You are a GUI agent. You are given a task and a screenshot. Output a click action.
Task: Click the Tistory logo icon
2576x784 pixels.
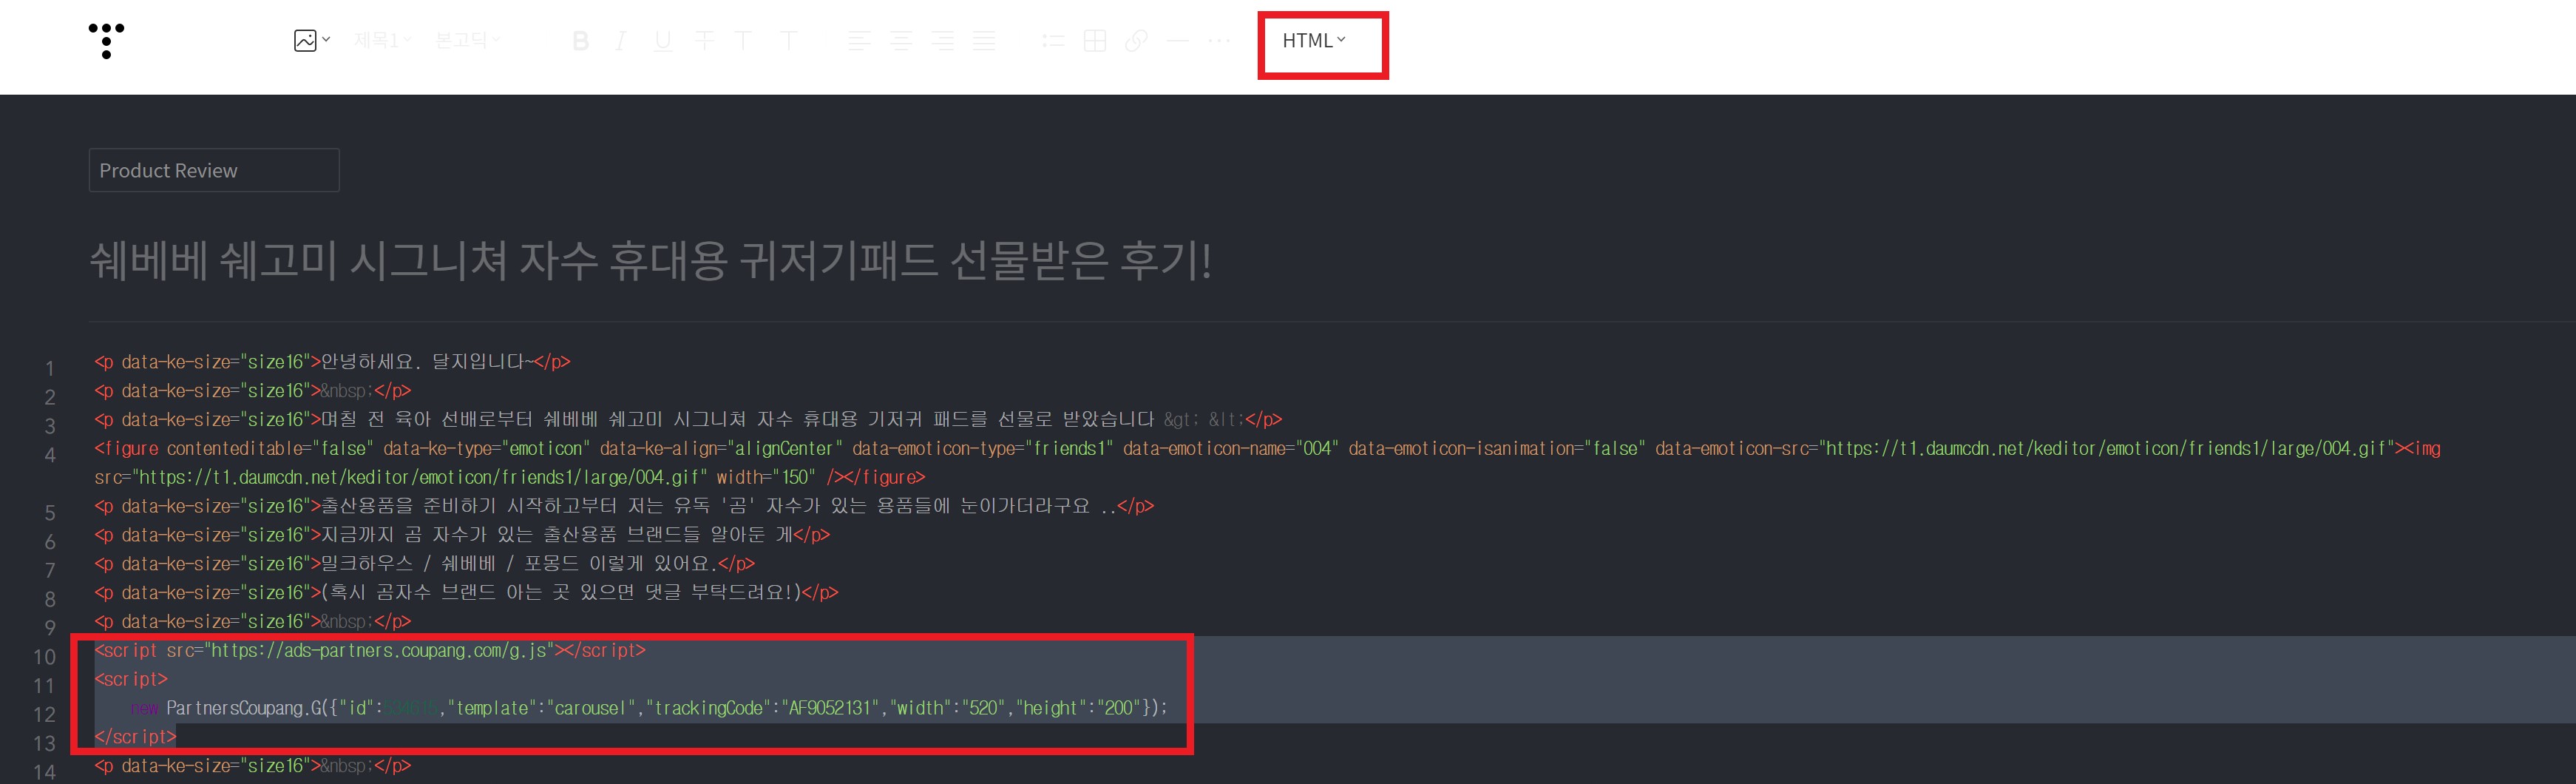[106, 41]
